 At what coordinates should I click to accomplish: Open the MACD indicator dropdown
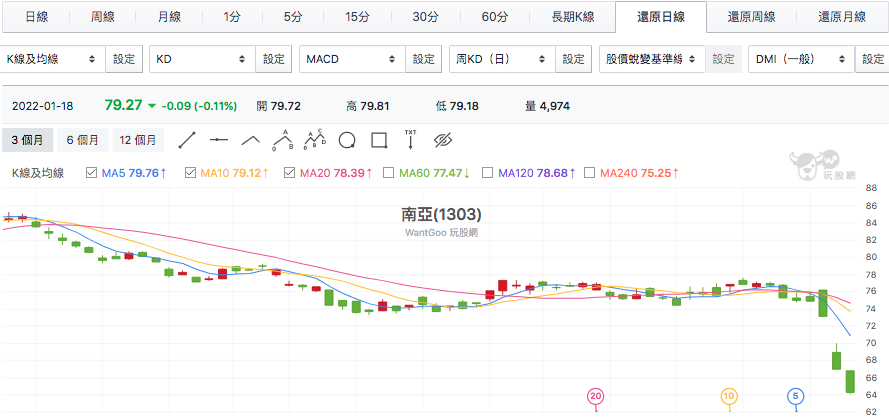352,59
